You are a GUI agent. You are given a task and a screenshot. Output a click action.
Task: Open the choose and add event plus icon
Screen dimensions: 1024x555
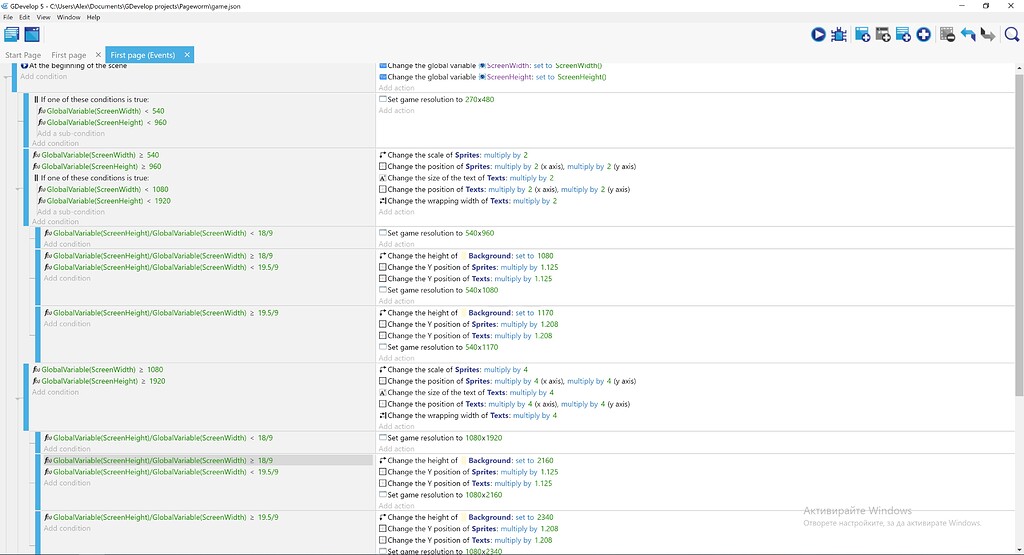[x=924, y=35]
